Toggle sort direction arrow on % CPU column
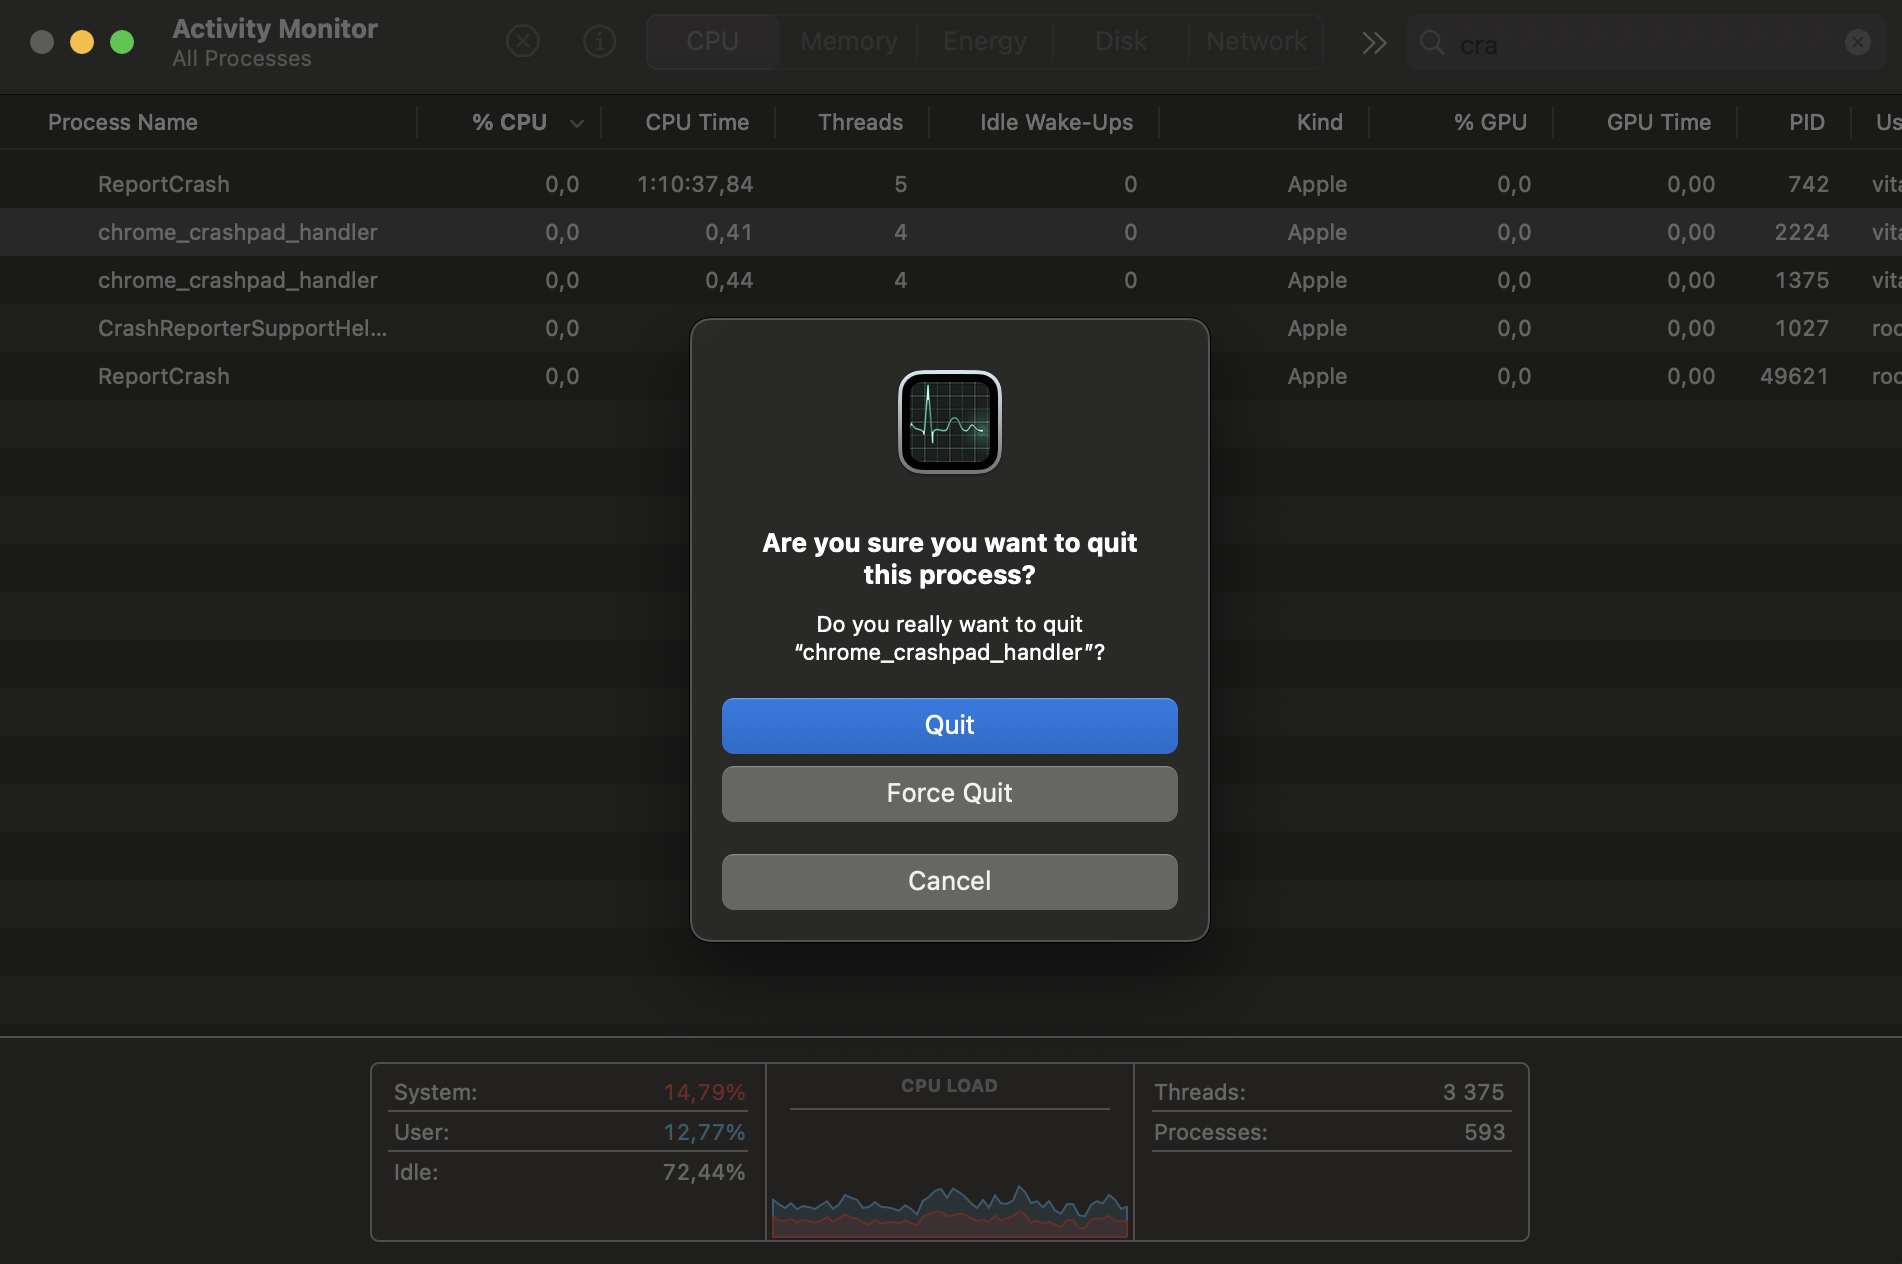The image size is (1902, 1264). click(x=577, y=123)
